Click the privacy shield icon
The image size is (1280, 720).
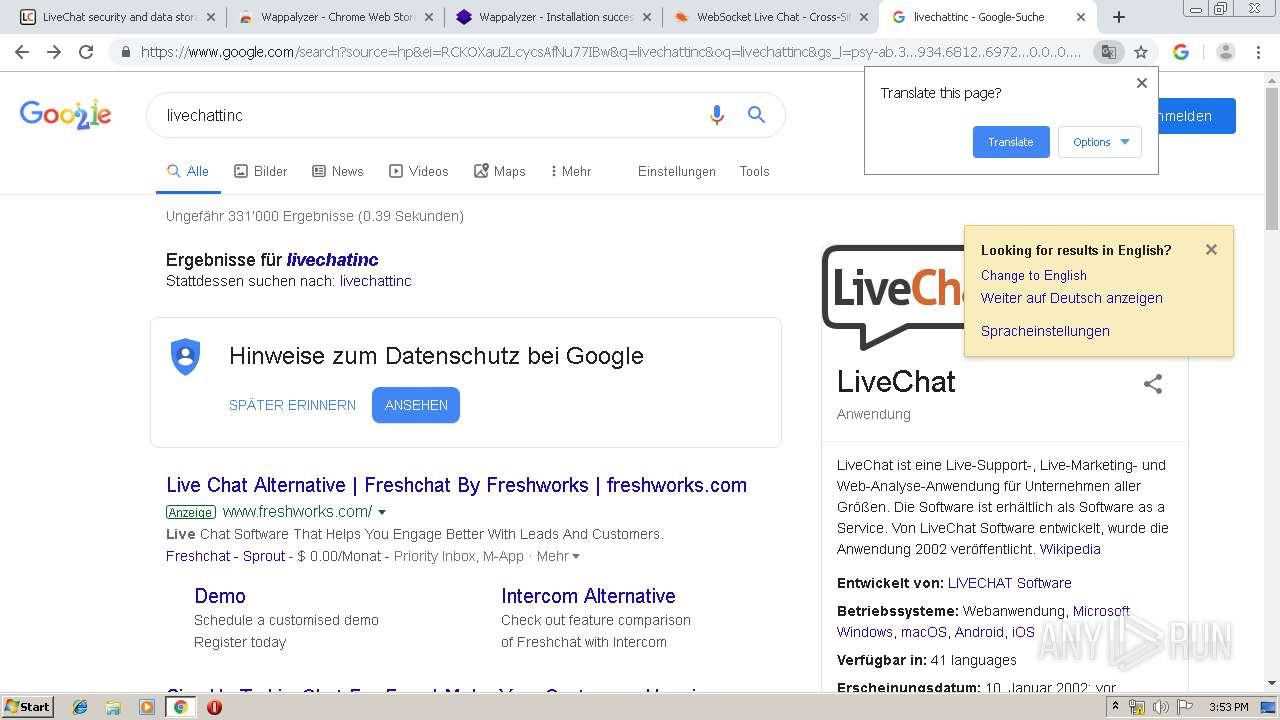[x=185, y=356]
